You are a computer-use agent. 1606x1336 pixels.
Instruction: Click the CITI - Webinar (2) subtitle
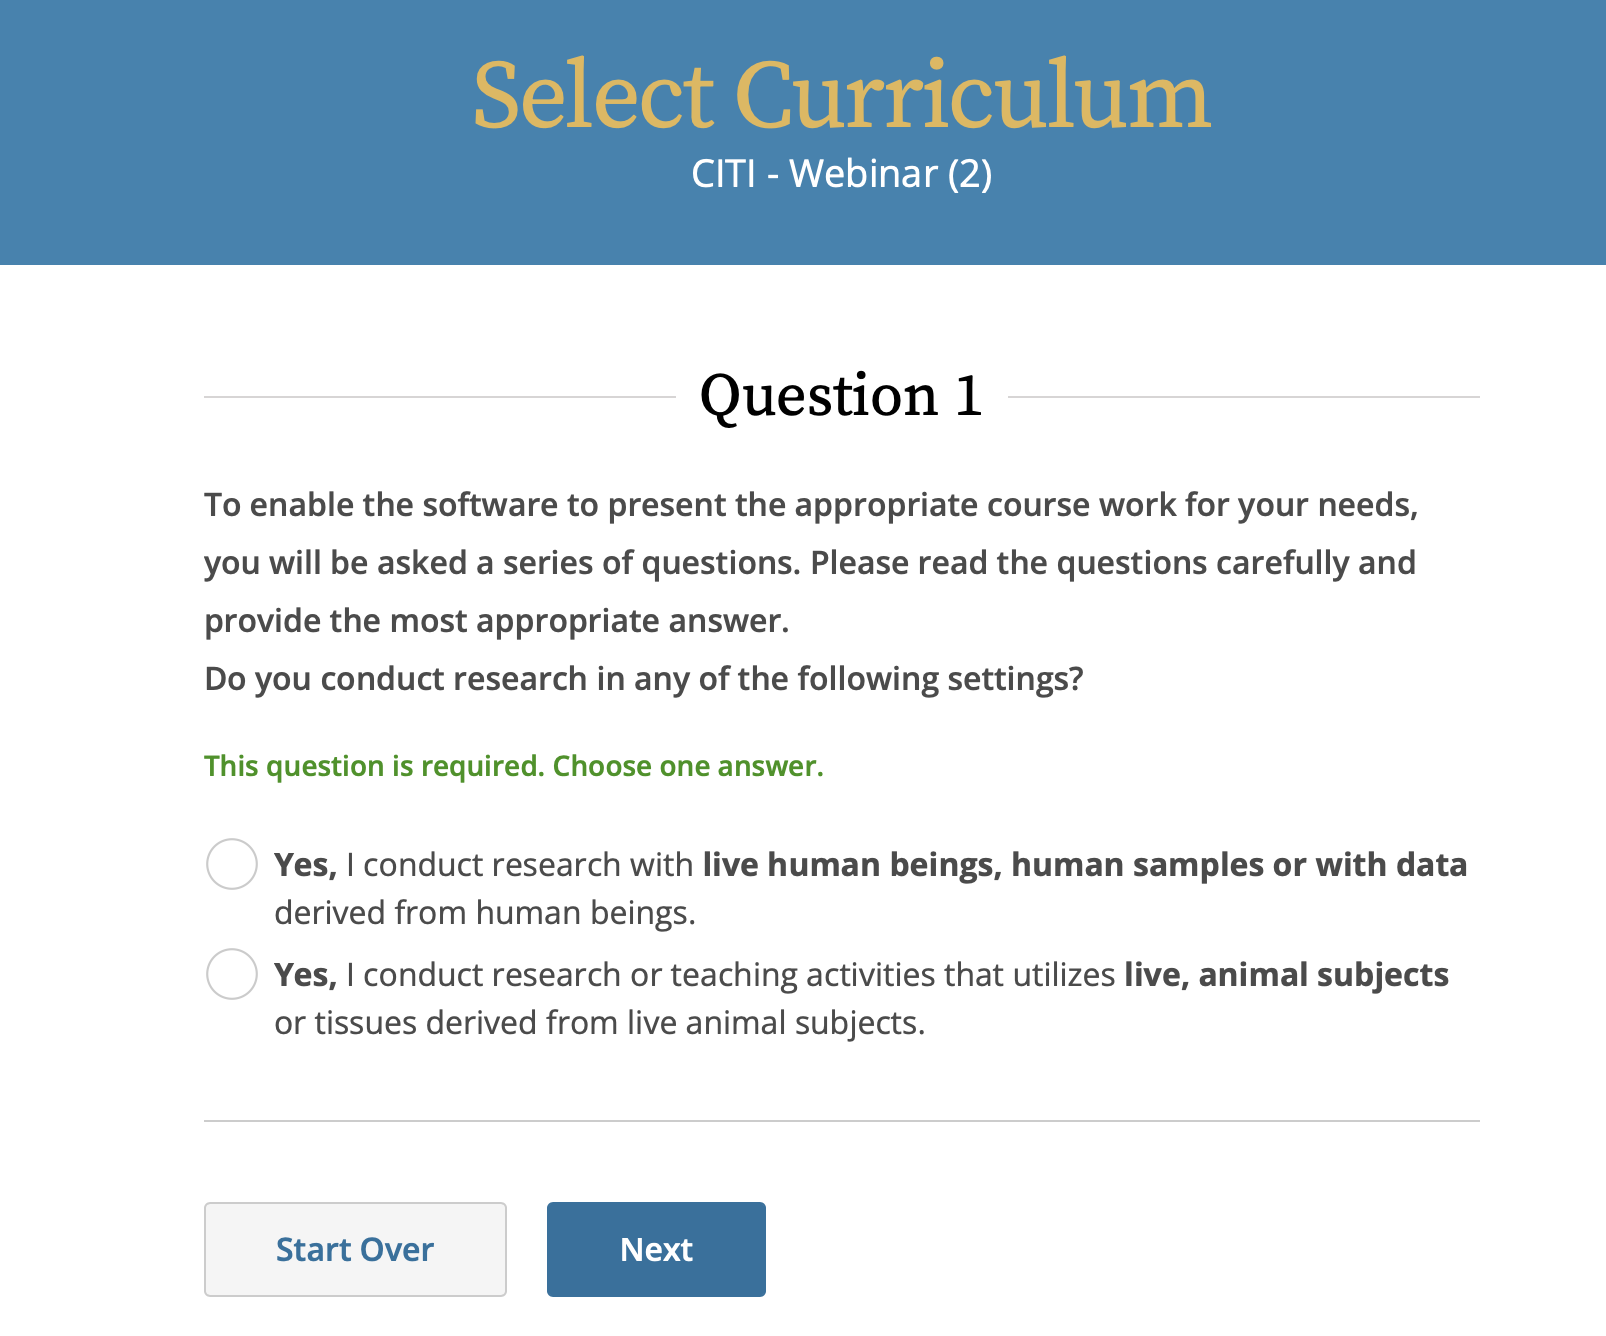click(842, 174)
